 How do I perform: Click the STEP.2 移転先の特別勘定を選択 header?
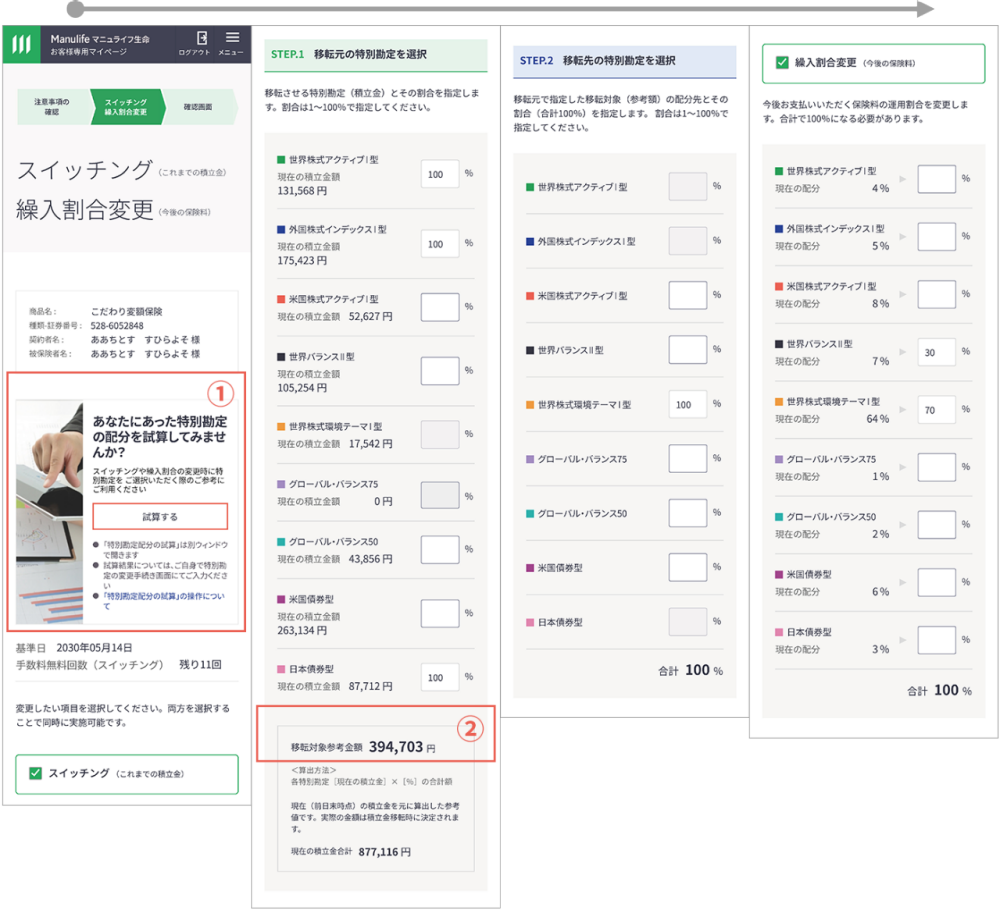pyautogui.click(x=624, y=61)
